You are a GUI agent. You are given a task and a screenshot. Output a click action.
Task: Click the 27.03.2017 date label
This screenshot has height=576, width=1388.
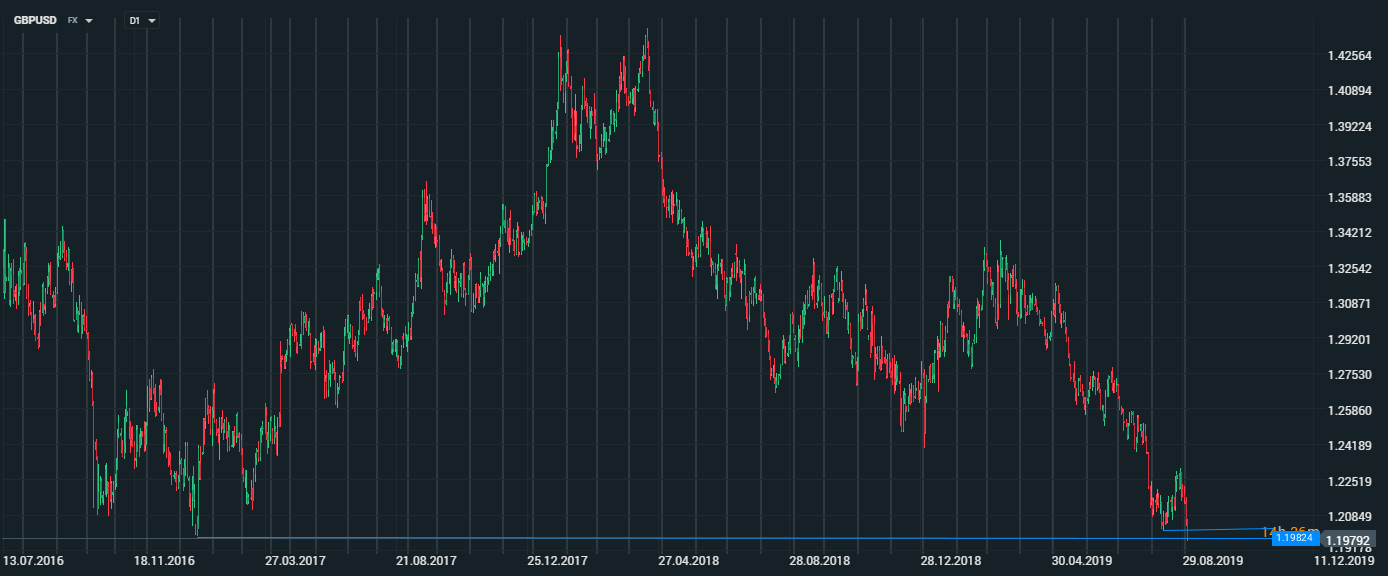294,562
